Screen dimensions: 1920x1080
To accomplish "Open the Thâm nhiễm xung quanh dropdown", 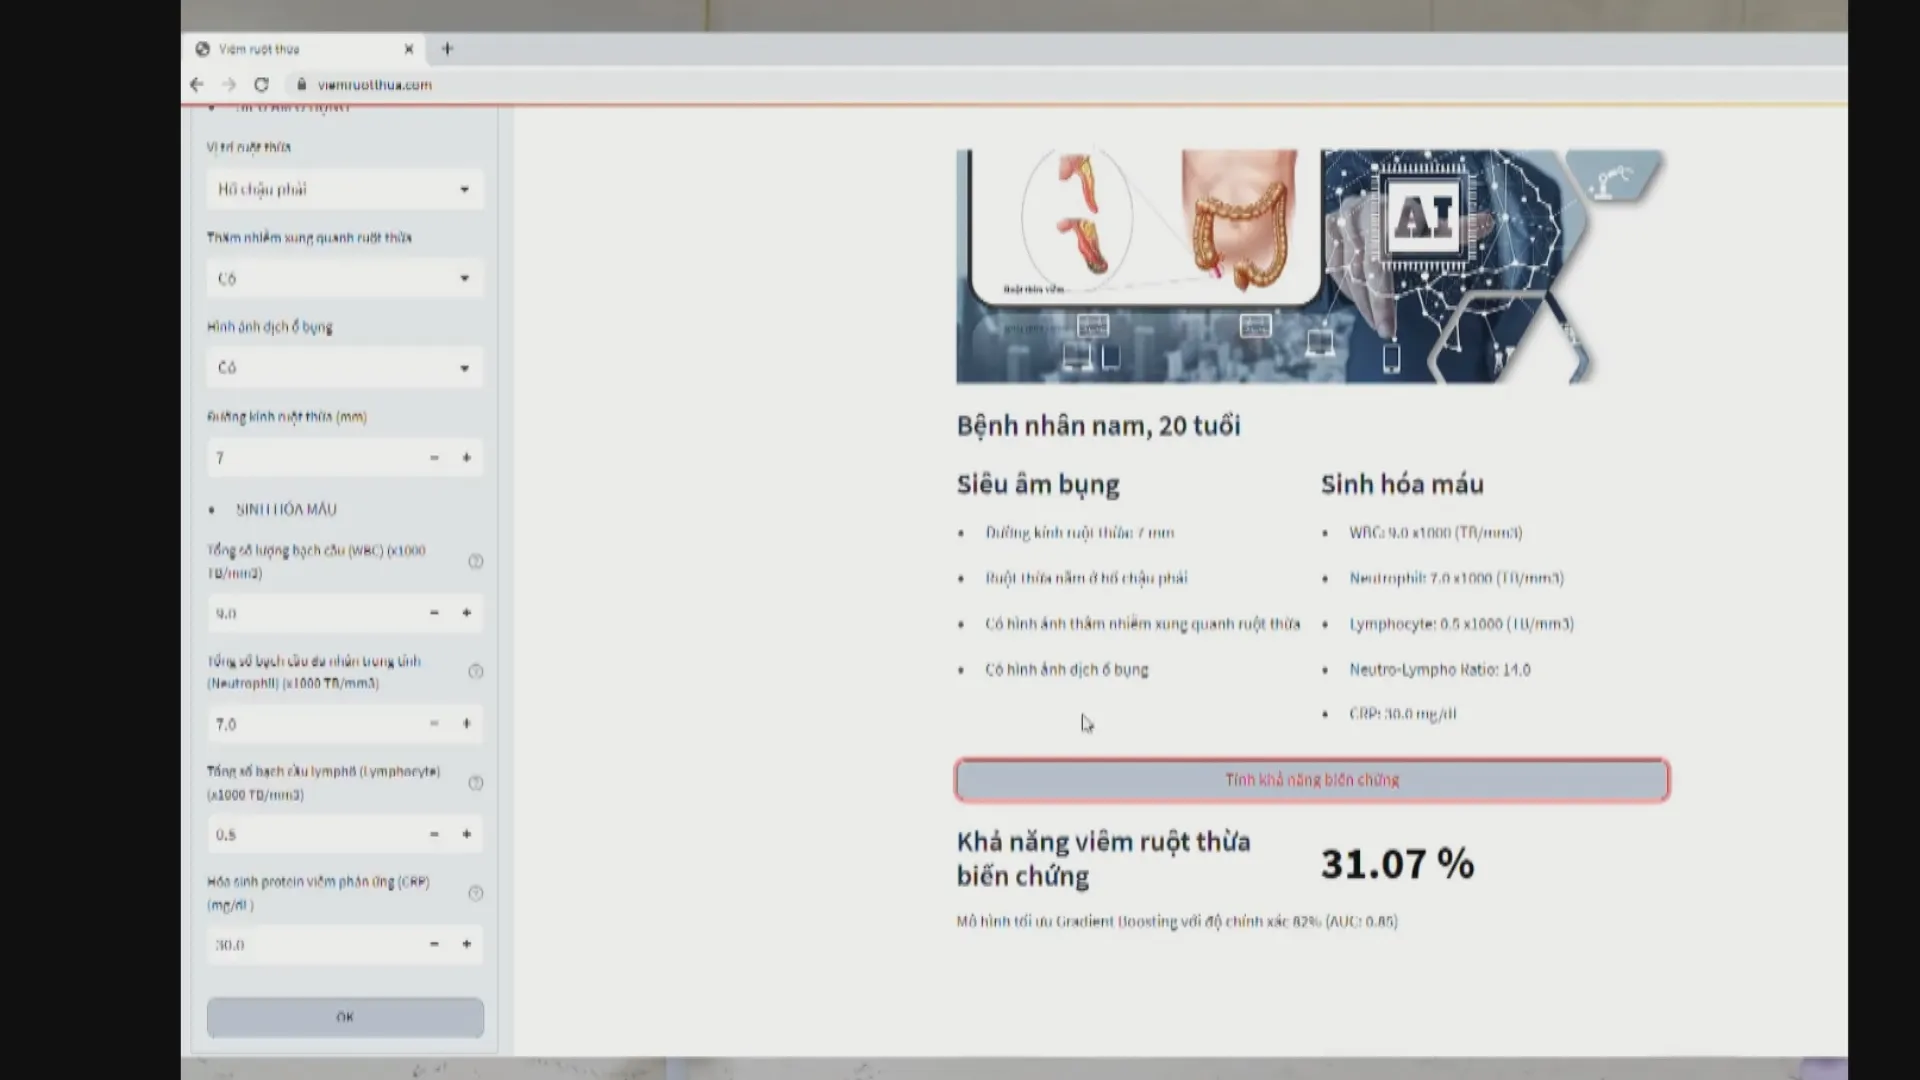I will pyautogui.click(x=345, y=279).
